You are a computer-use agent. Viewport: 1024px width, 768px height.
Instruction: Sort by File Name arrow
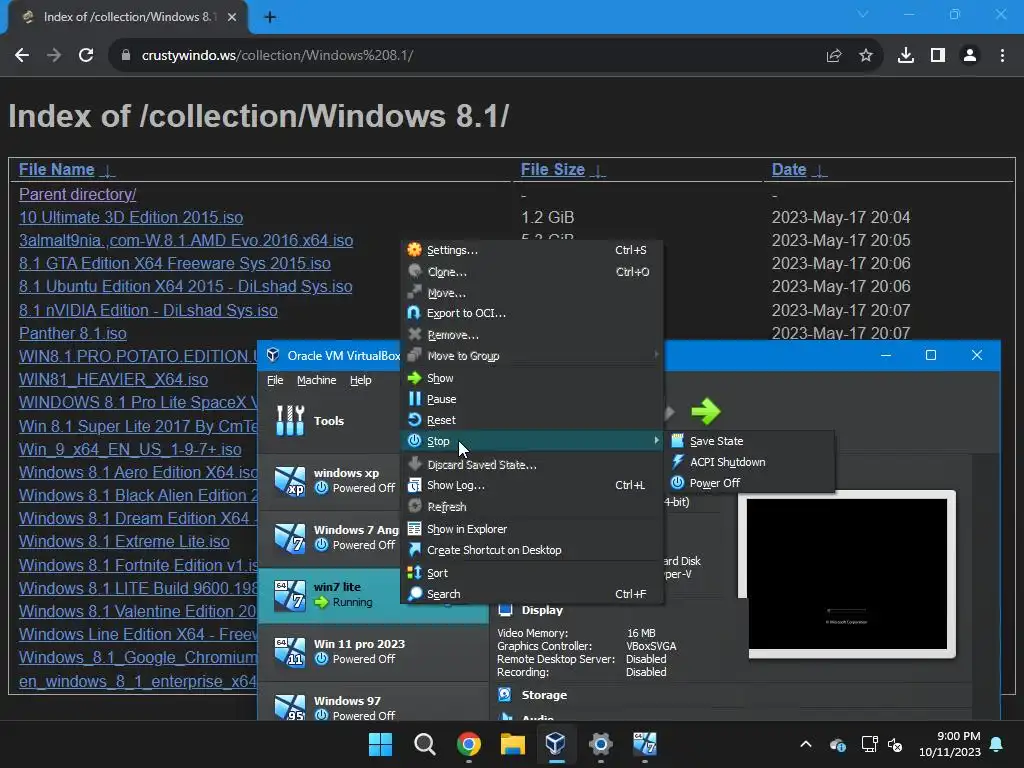(107, 170)
